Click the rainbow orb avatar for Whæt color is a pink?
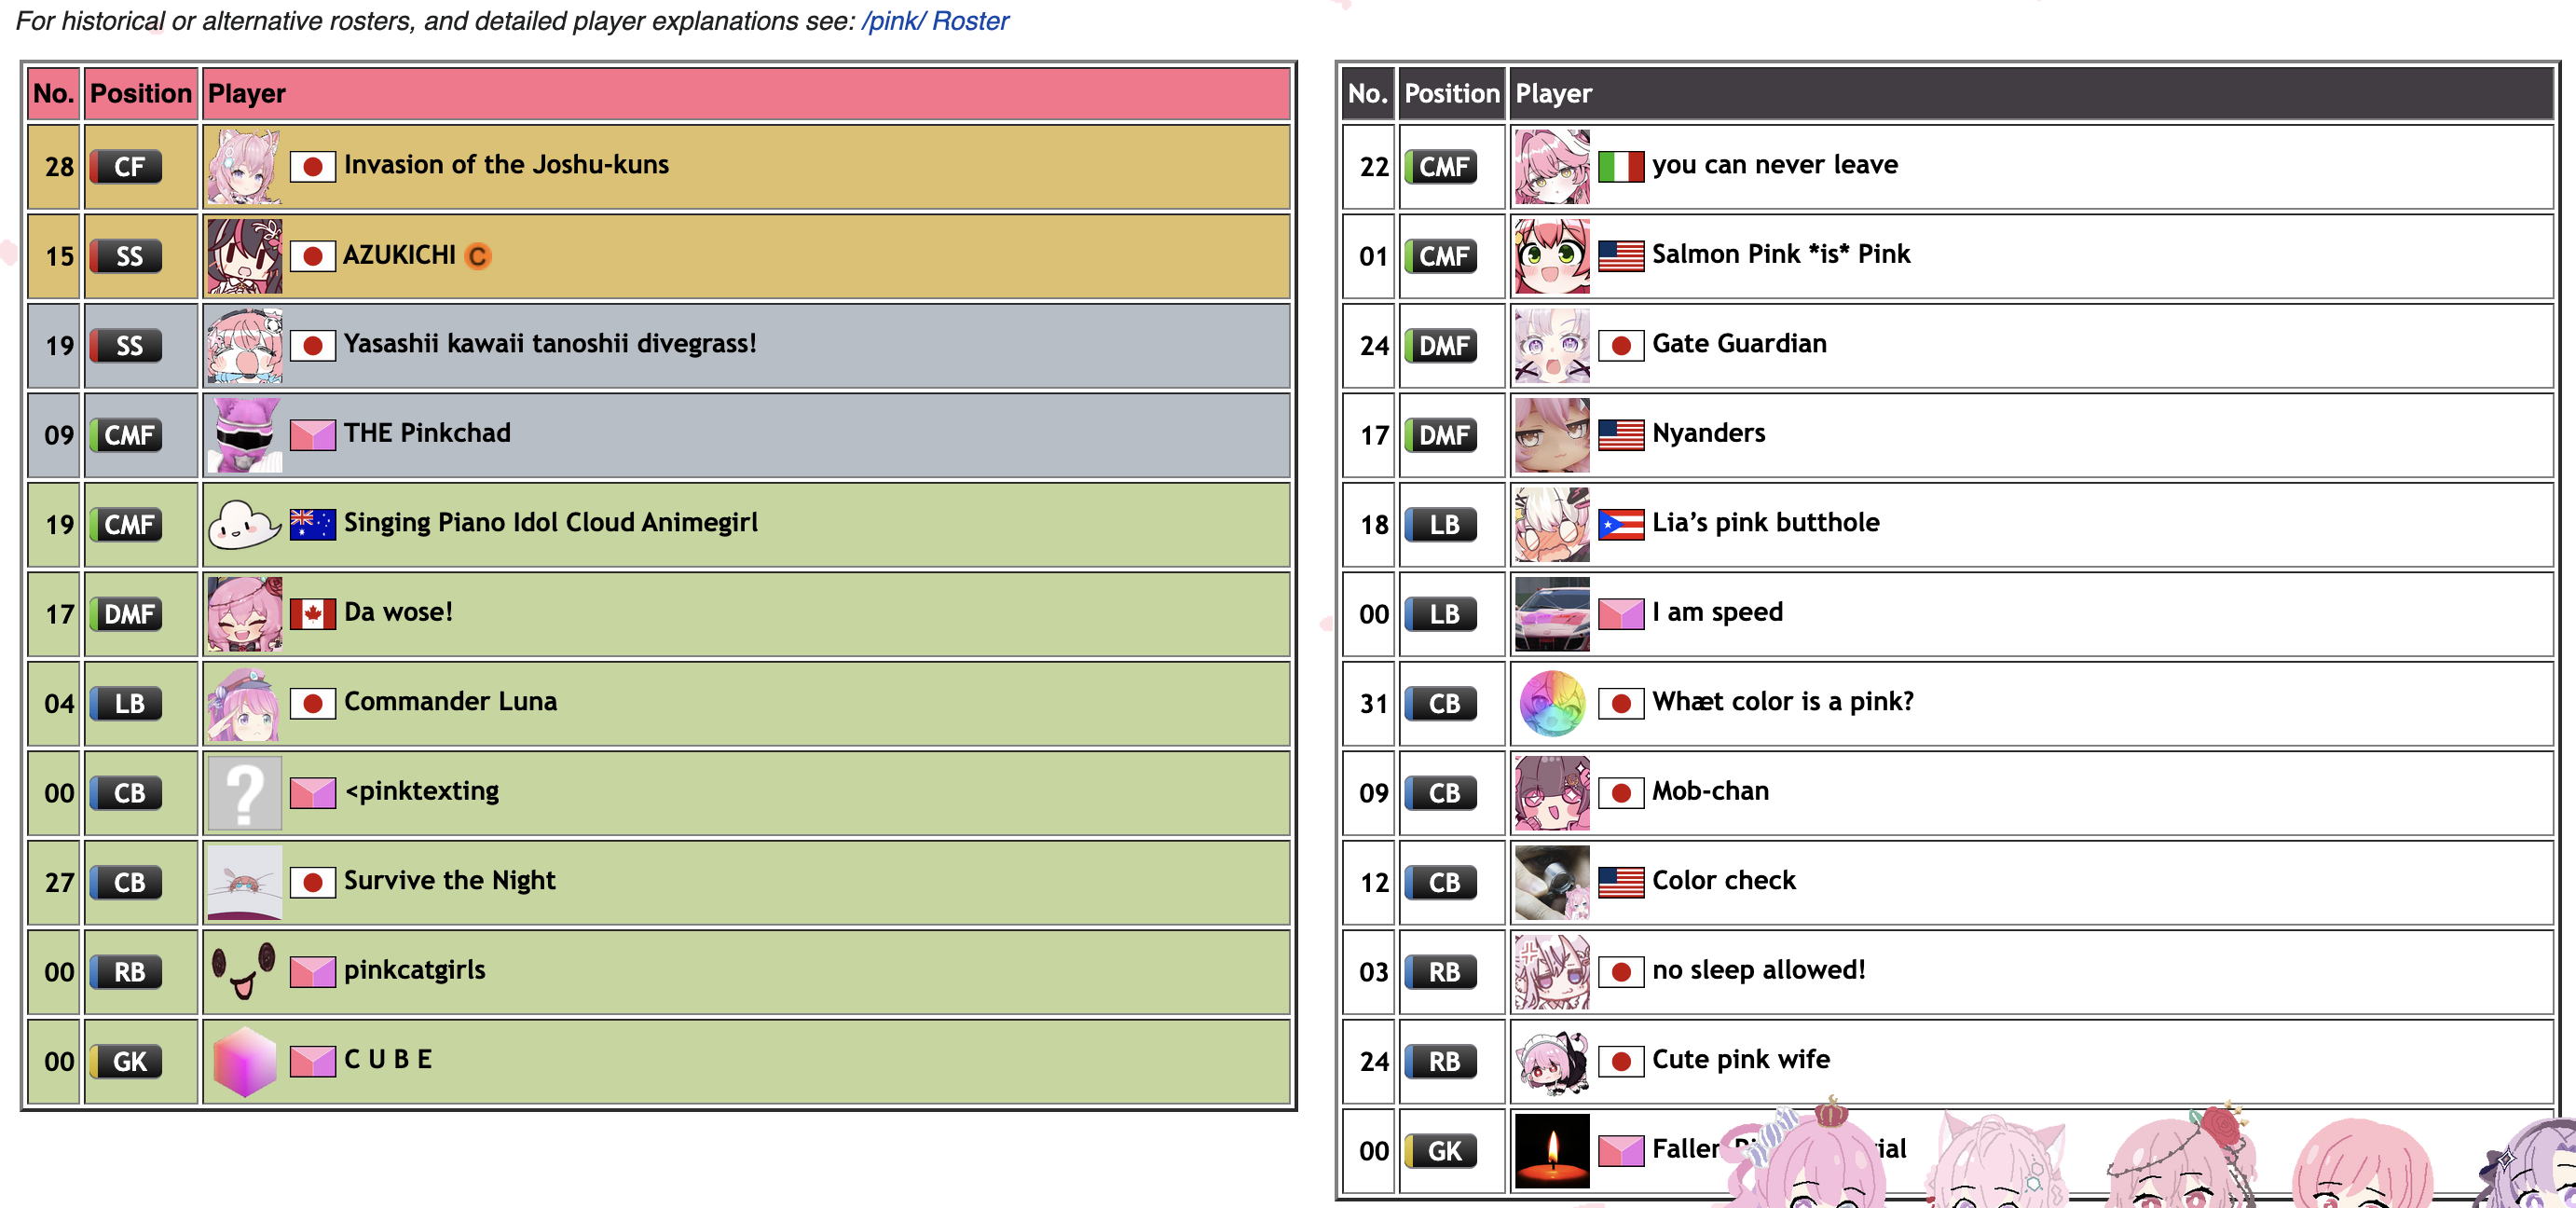2576x1208 pixels. tap(1551, 703)
